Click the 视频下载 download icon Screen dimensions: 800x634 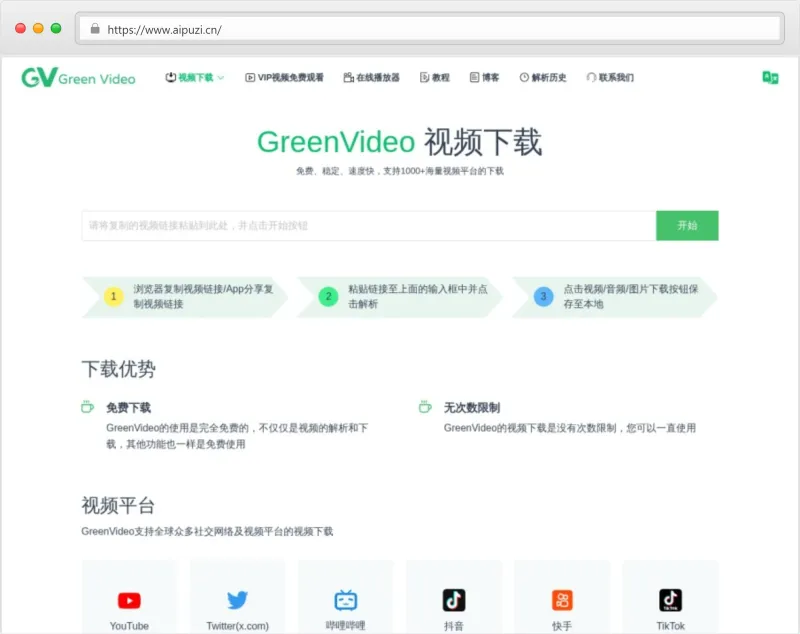[170, 78]
